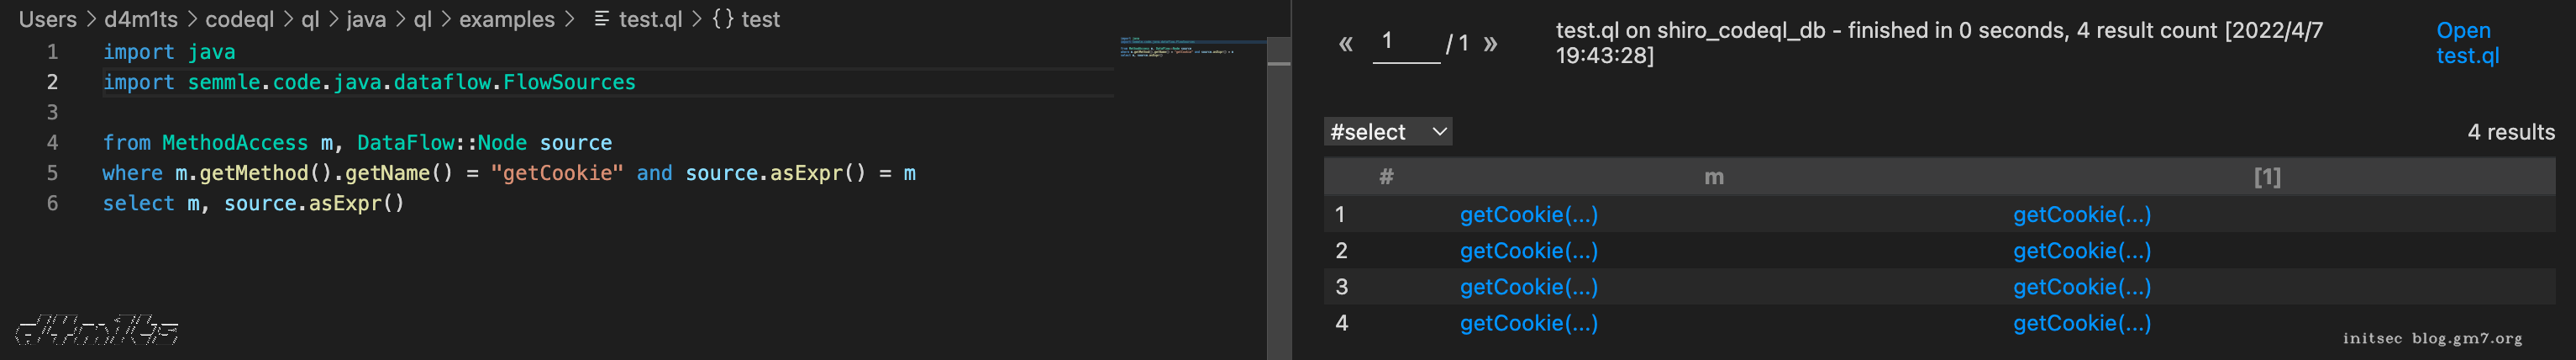Screen dimensions: 2576x360
Task: Go to previous results page arrow
Action: (1345, 44)
